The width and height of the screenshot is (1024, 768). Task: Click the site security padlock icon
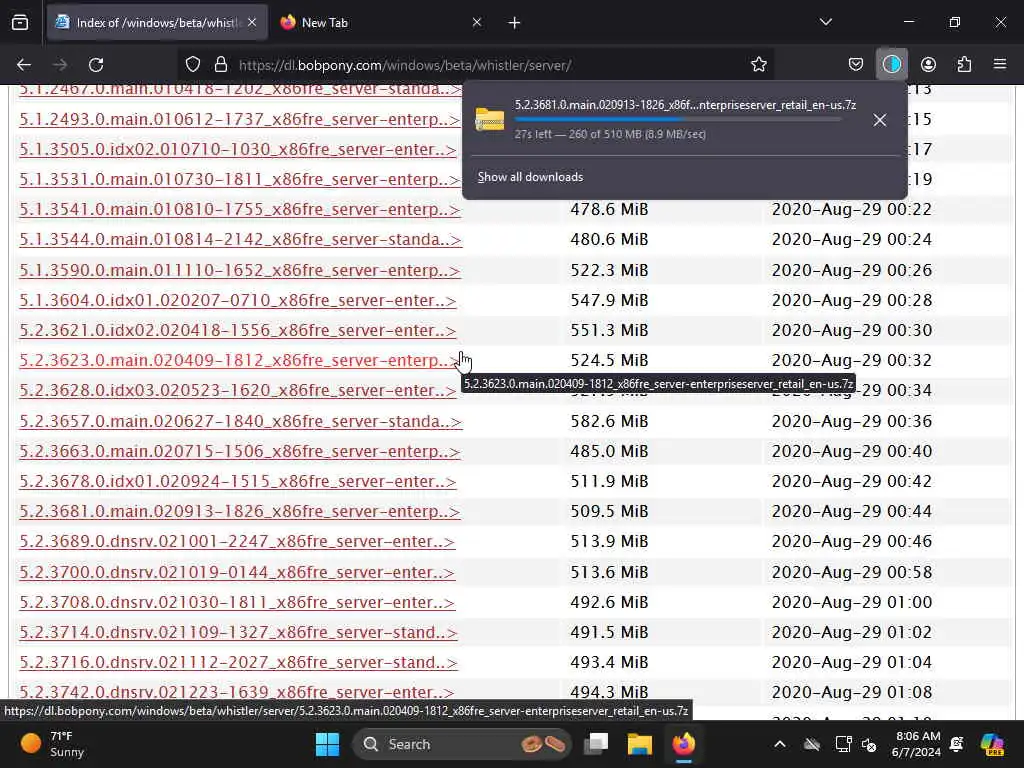click(221, 65)
